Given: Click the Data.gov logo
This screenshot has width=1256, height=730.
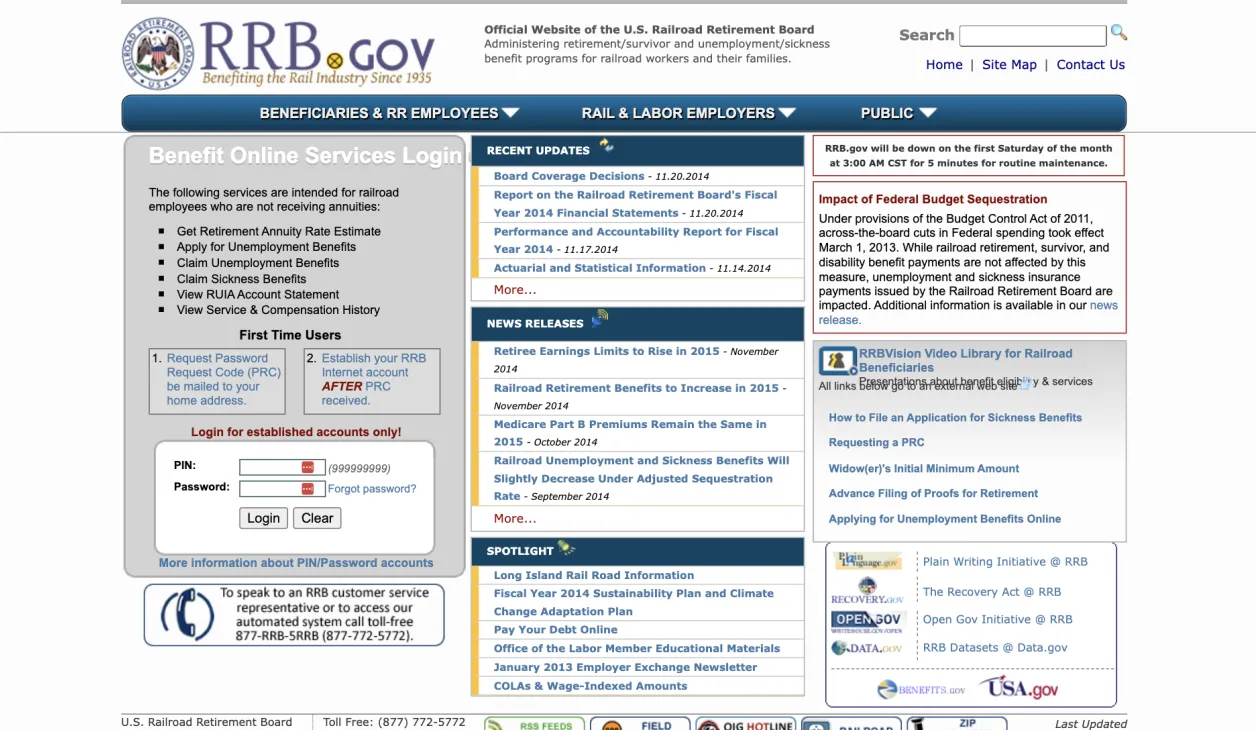Looking at the screenshot, I should pos(867,648).
